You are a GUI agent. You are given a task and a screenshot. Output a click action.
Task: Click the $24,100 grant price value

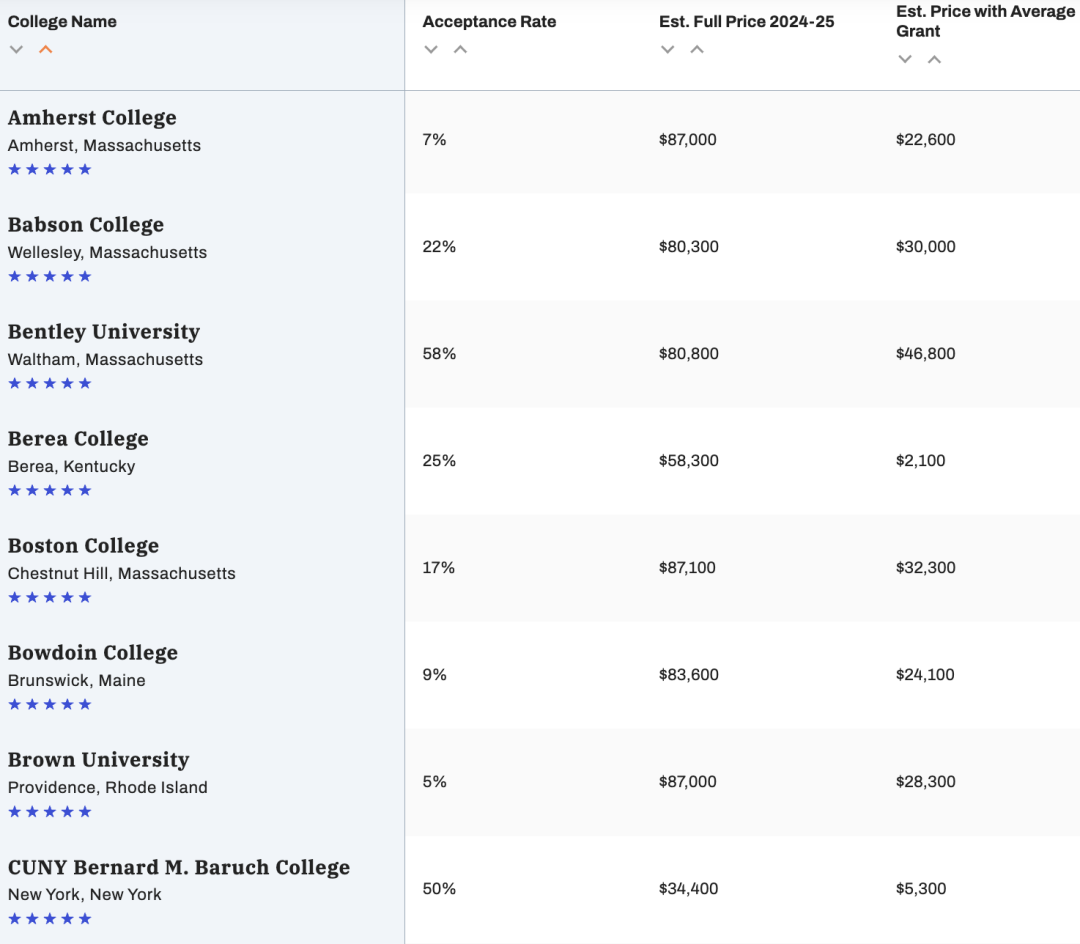point(925,675)
